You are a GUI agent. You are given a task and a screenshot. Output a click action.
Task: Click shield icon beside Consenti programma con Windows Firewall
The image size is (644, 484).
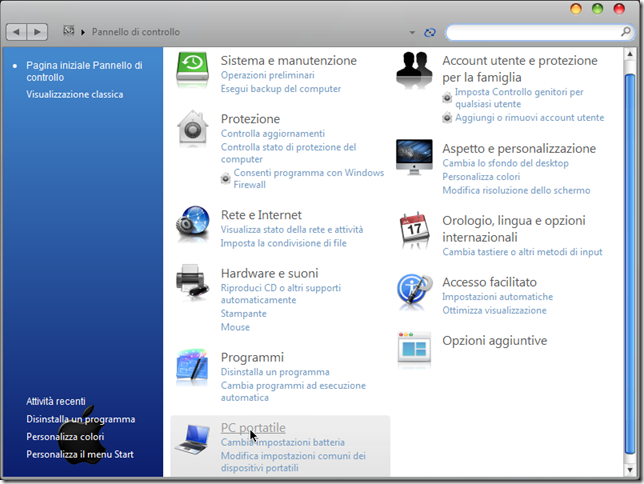coord(225,178)
